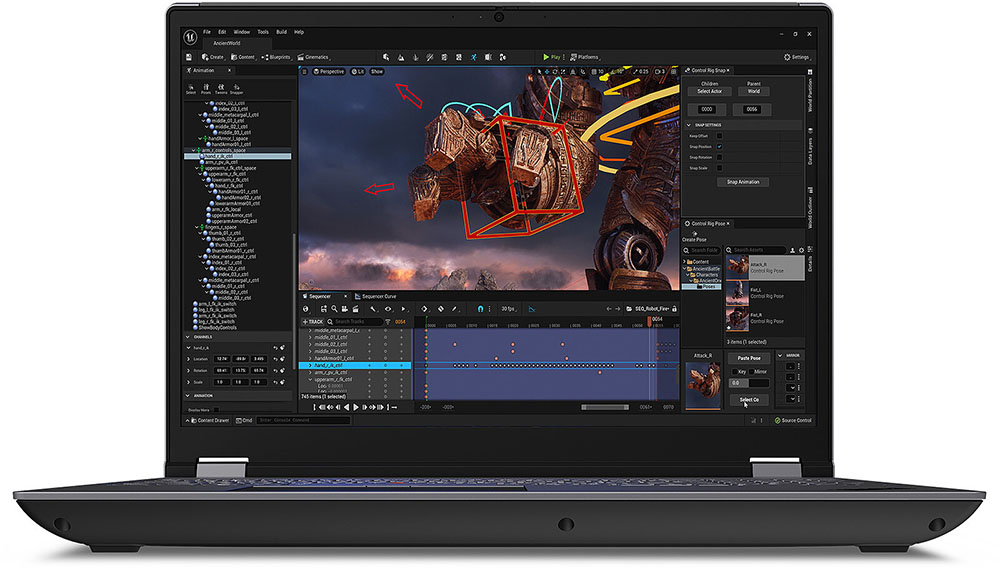The image size is (1000, 568).
Task: Click the Snap Animation button
Action: 743,182
